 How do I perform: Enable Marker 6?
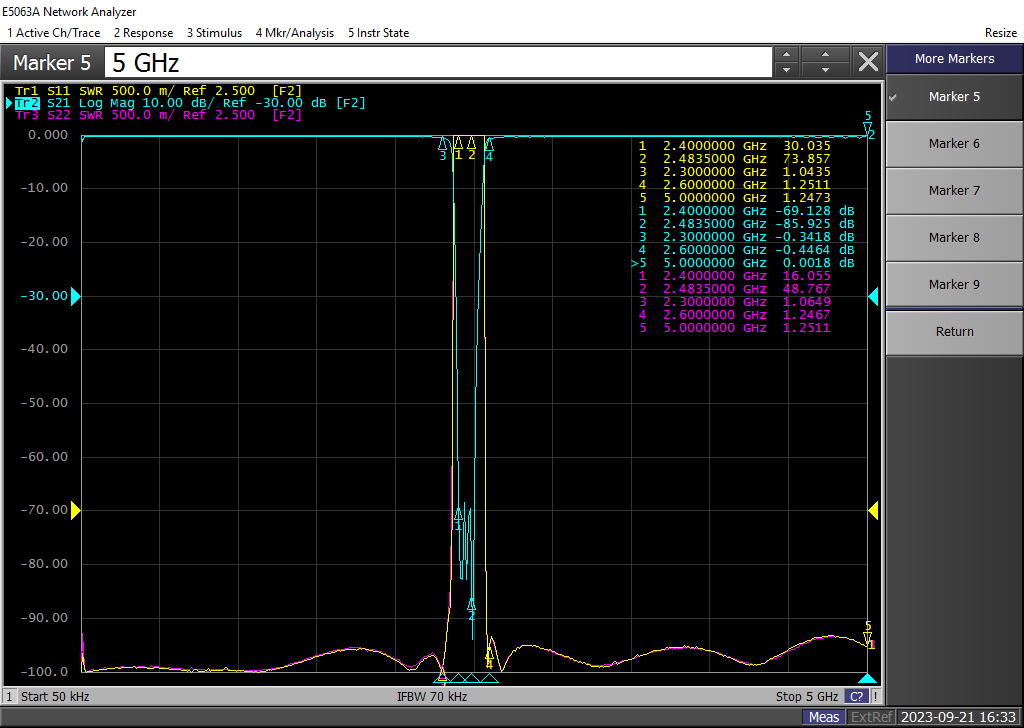click(954, 144)
